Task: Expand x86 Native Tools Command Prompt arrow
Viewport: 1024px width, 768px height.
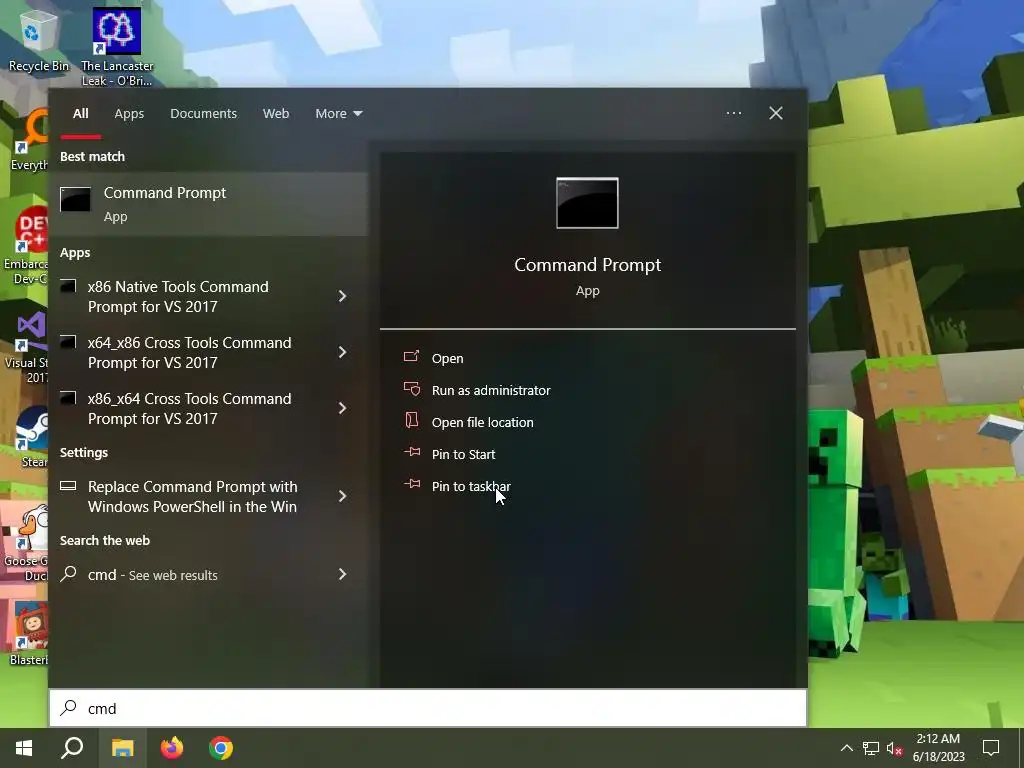Action: 342,296
